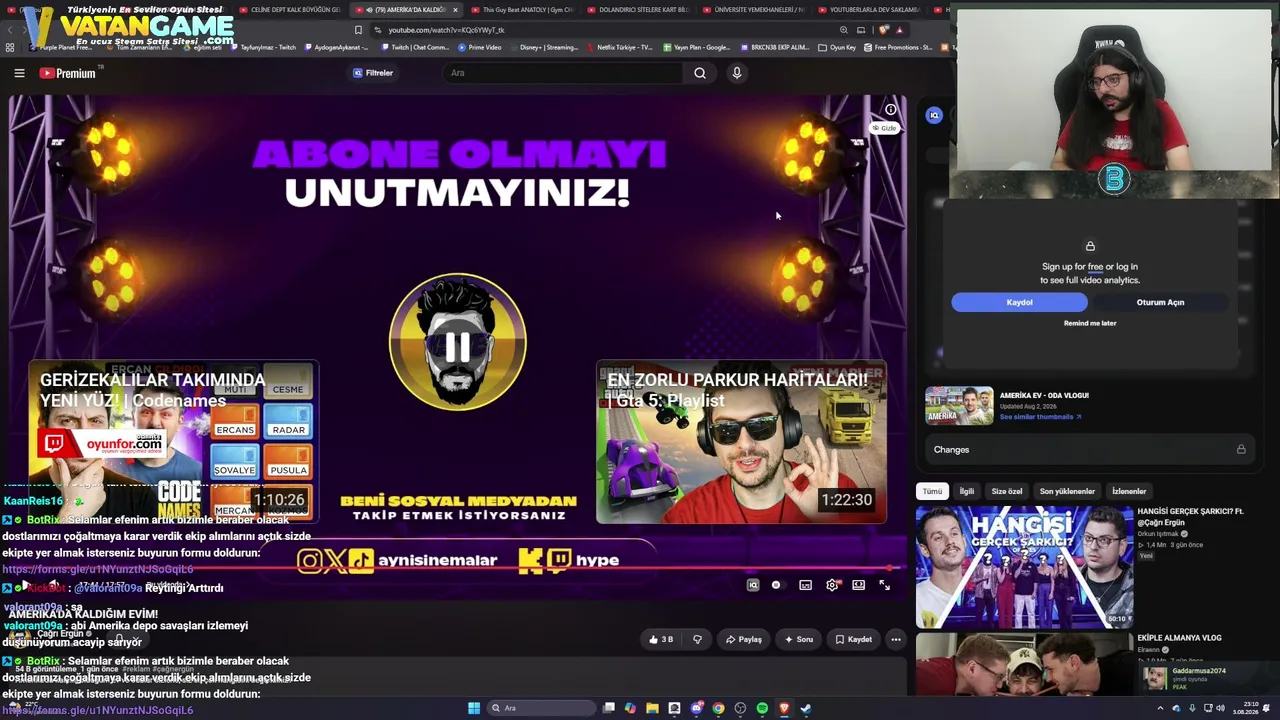
Task: Click the Oturum Açın login button
Action: point(1160,302)
